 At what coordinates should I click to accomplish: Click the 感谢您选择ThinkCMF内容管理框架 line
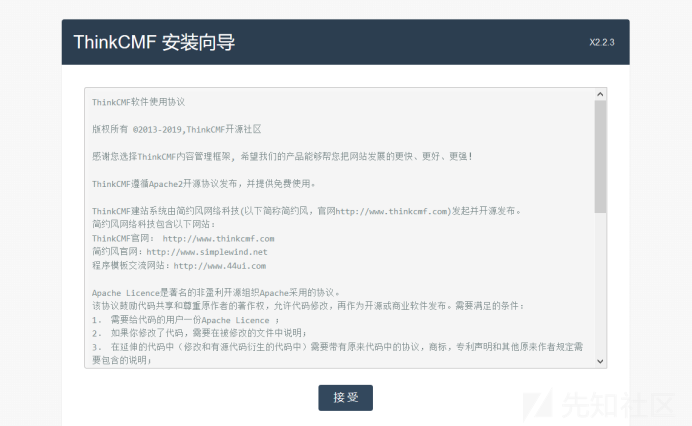(282, 156)
